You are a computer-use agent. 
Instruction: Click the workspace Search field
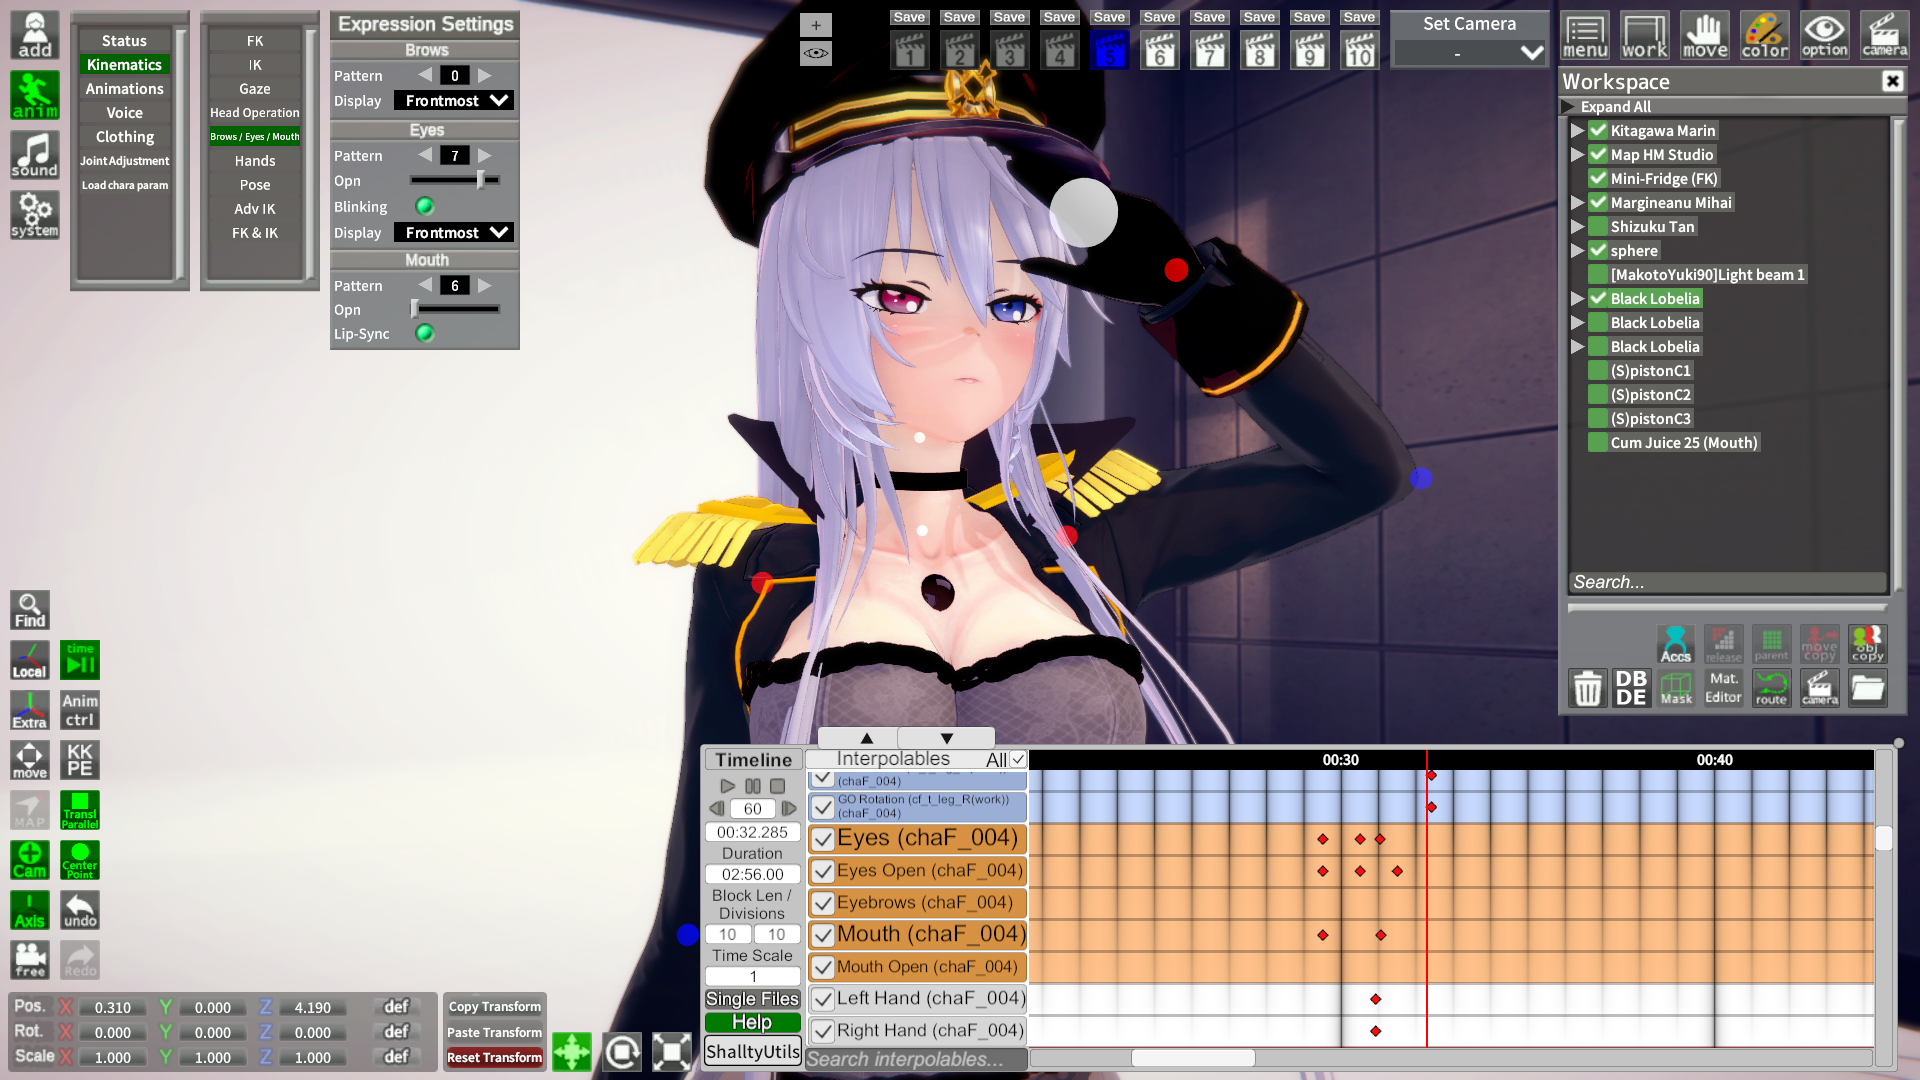[1727, 582]
